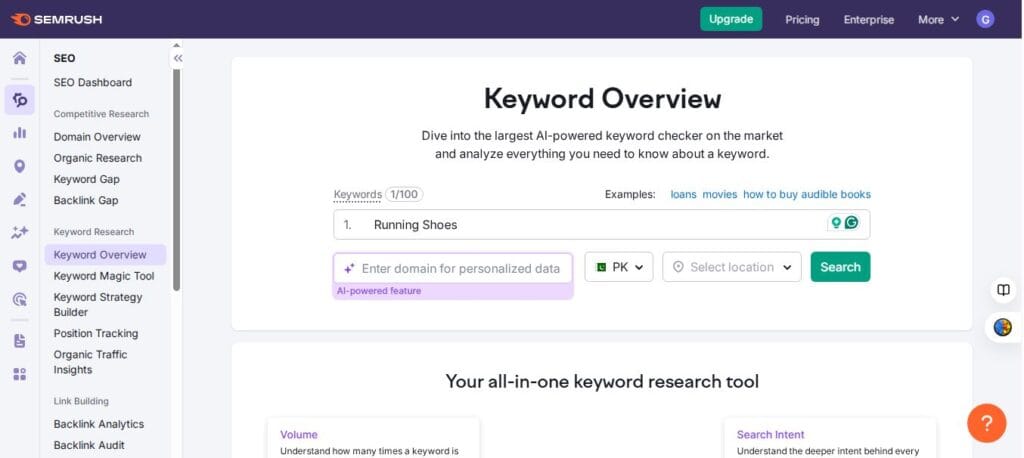Click the Keywords label with dotted underline

point(357,195)
